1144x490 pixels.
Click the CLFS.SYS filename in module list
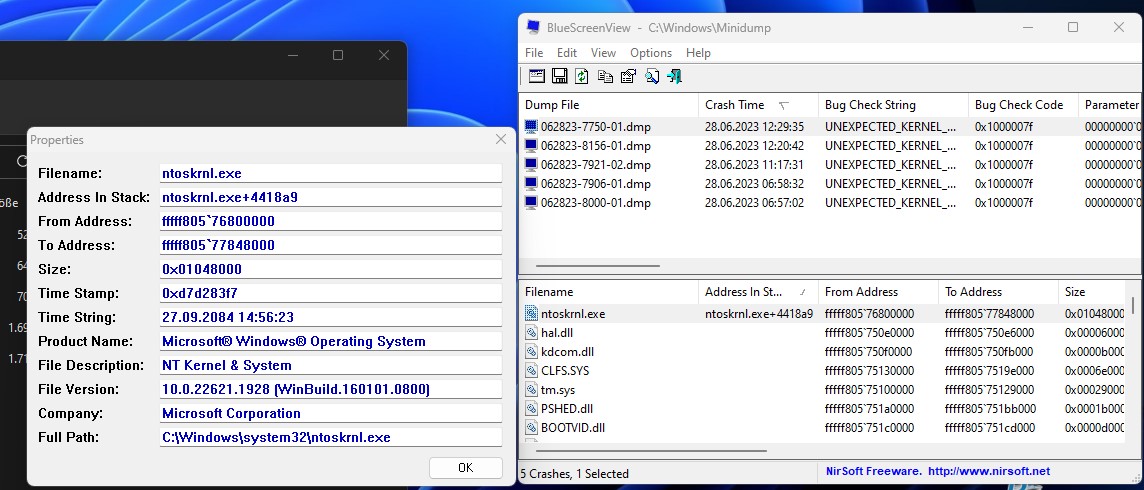tap(565, 371)
